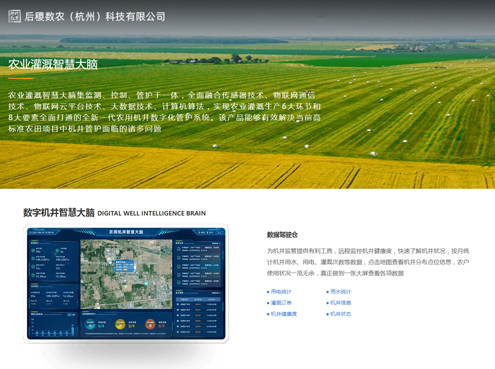This screenshot has height=369, width=495.
Task: Click the first green document icon in the dashboard list
Action: (x=178, y=249)
